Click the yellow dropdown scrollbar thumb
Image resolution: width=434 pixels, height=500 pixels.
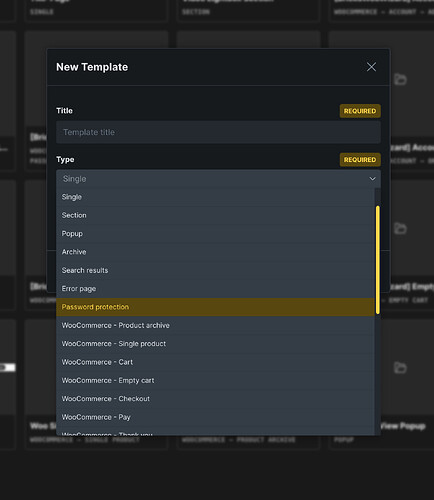378,260
